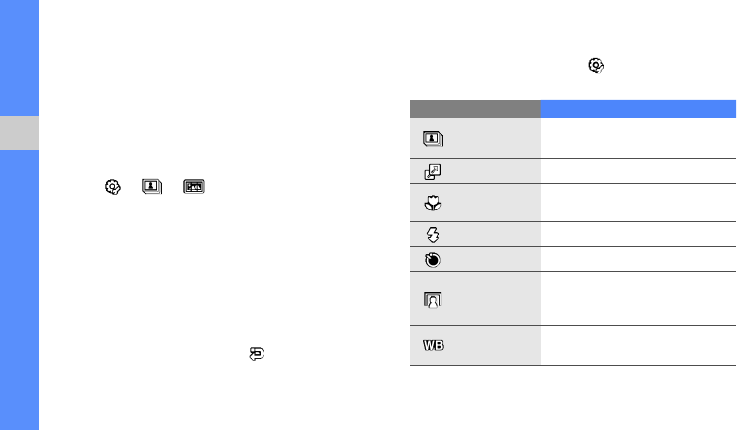
Task: Click the settings gear icon above the table
Action: coord(596,66)
